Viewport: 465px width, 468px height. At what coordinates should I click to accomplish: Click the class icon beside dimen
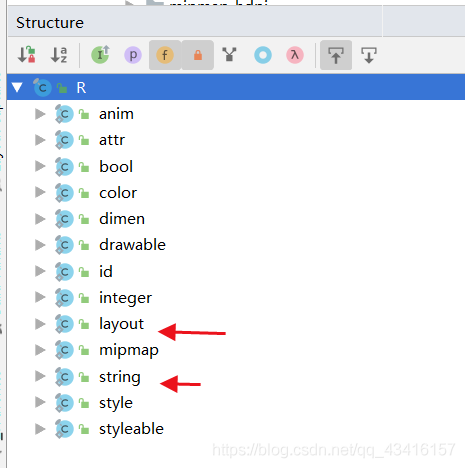tap(64, 219)
